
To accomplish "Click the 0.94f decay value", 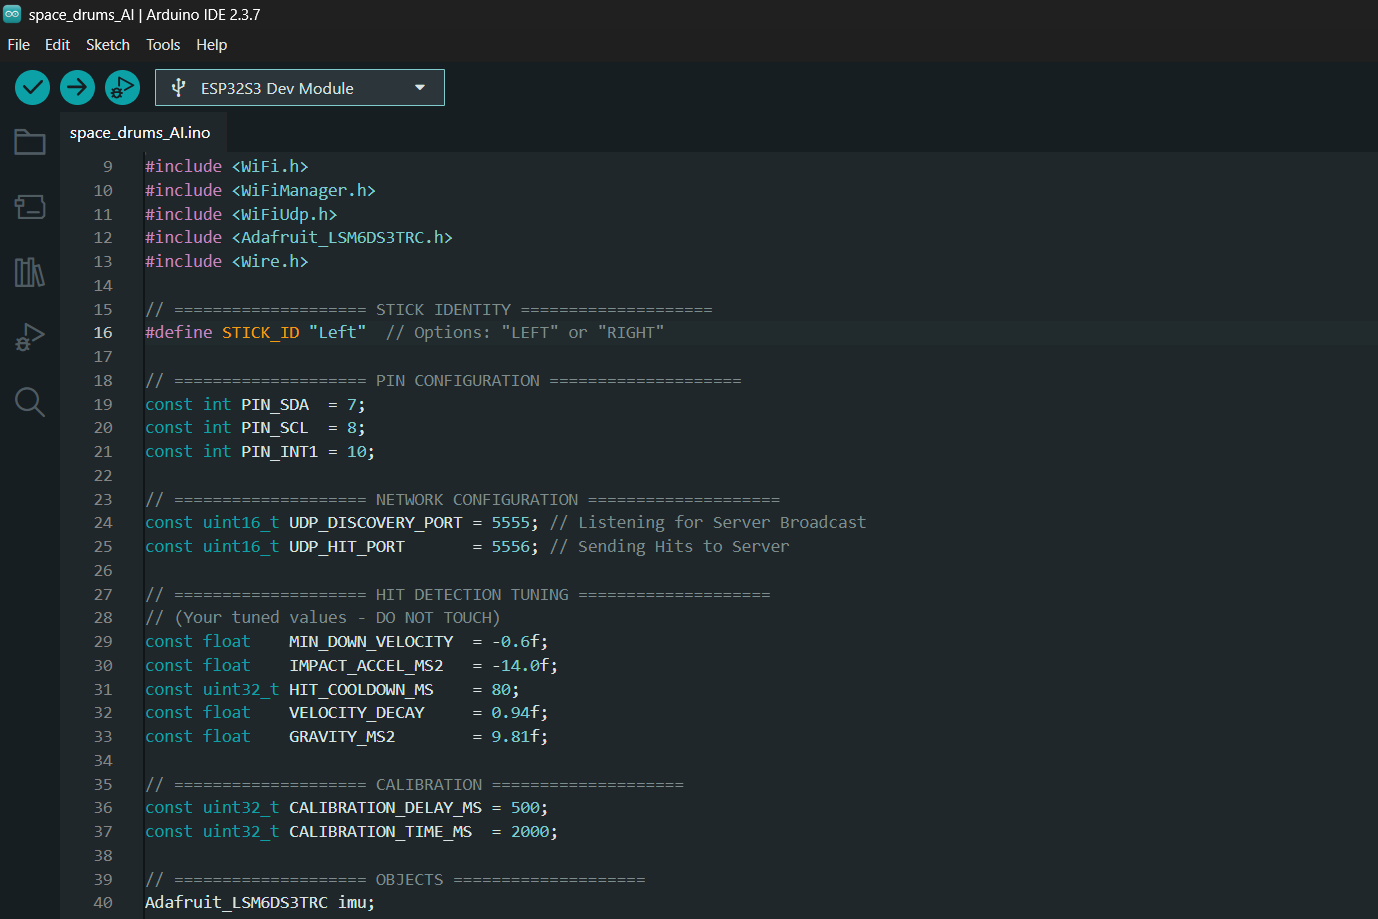I will 515,713.
